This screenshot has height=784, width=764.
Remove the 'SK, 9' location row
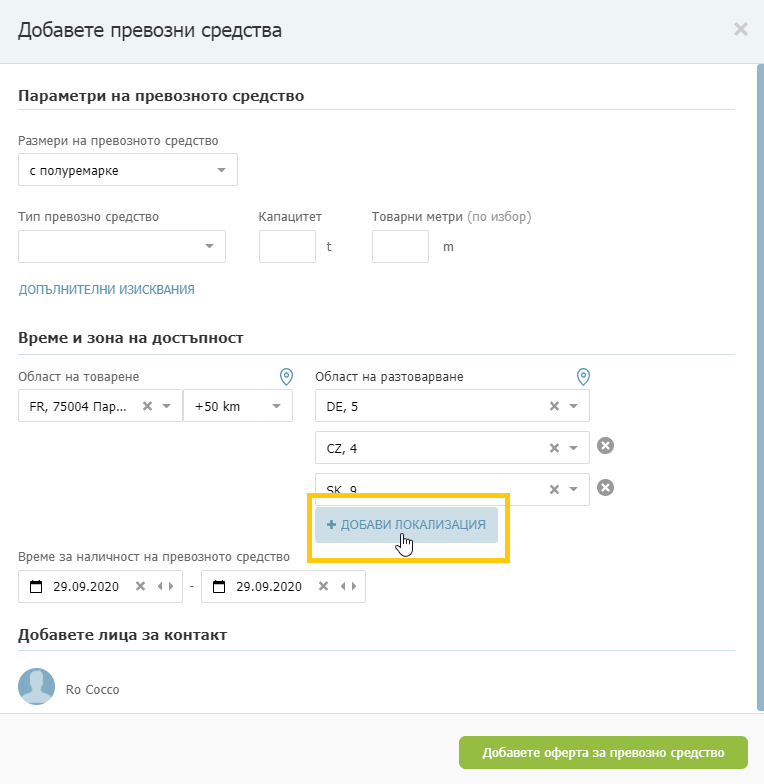[x=605, y=488]
